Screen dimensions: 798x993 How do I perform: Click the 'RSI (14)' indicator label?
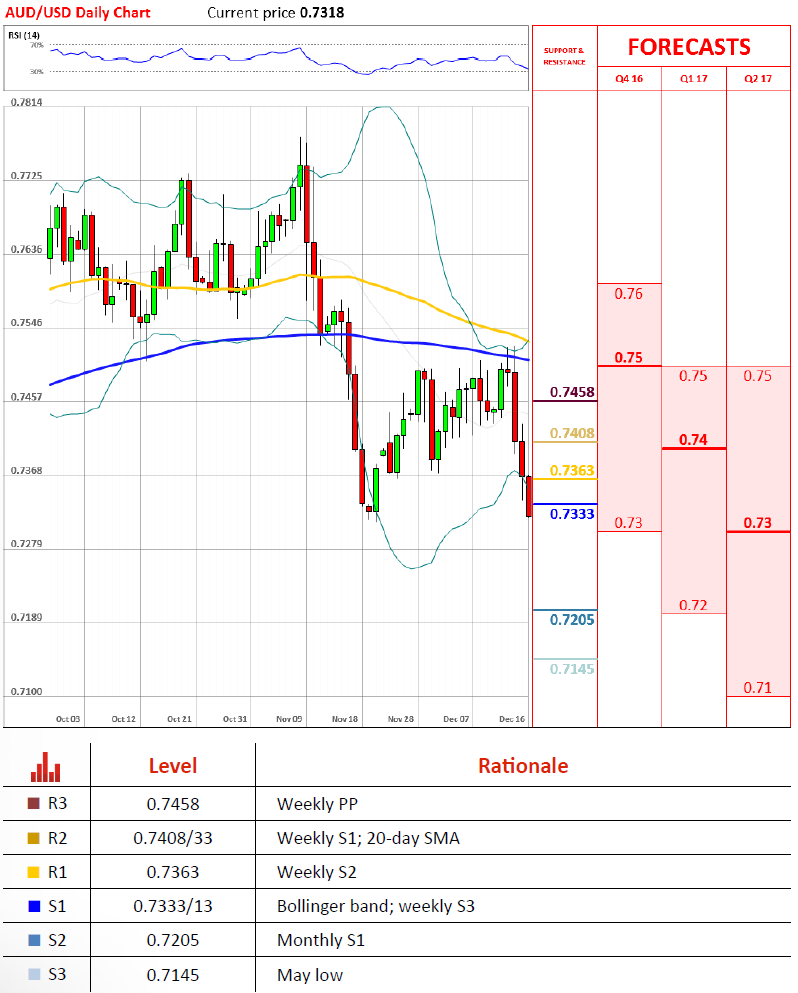tap(23, 35)
